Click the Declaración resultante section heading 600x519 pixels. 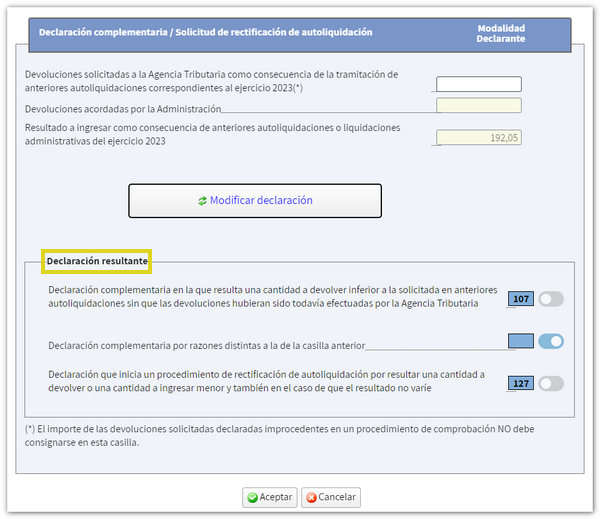click(x=97, y=262)
